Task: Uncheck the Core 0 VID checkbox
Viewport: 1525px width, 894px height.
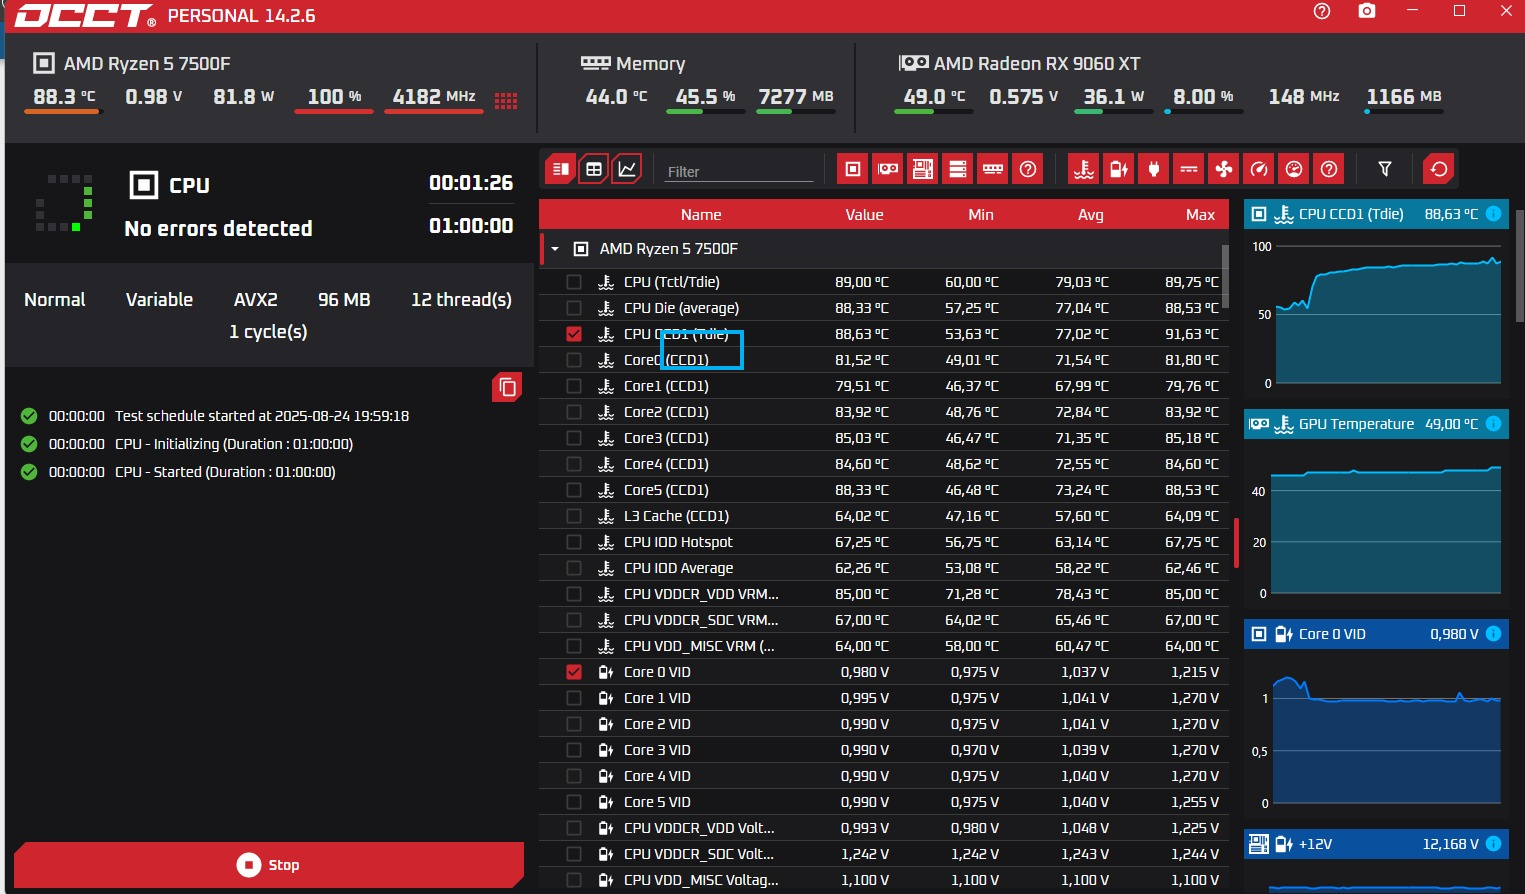Action: pos(574,672)
